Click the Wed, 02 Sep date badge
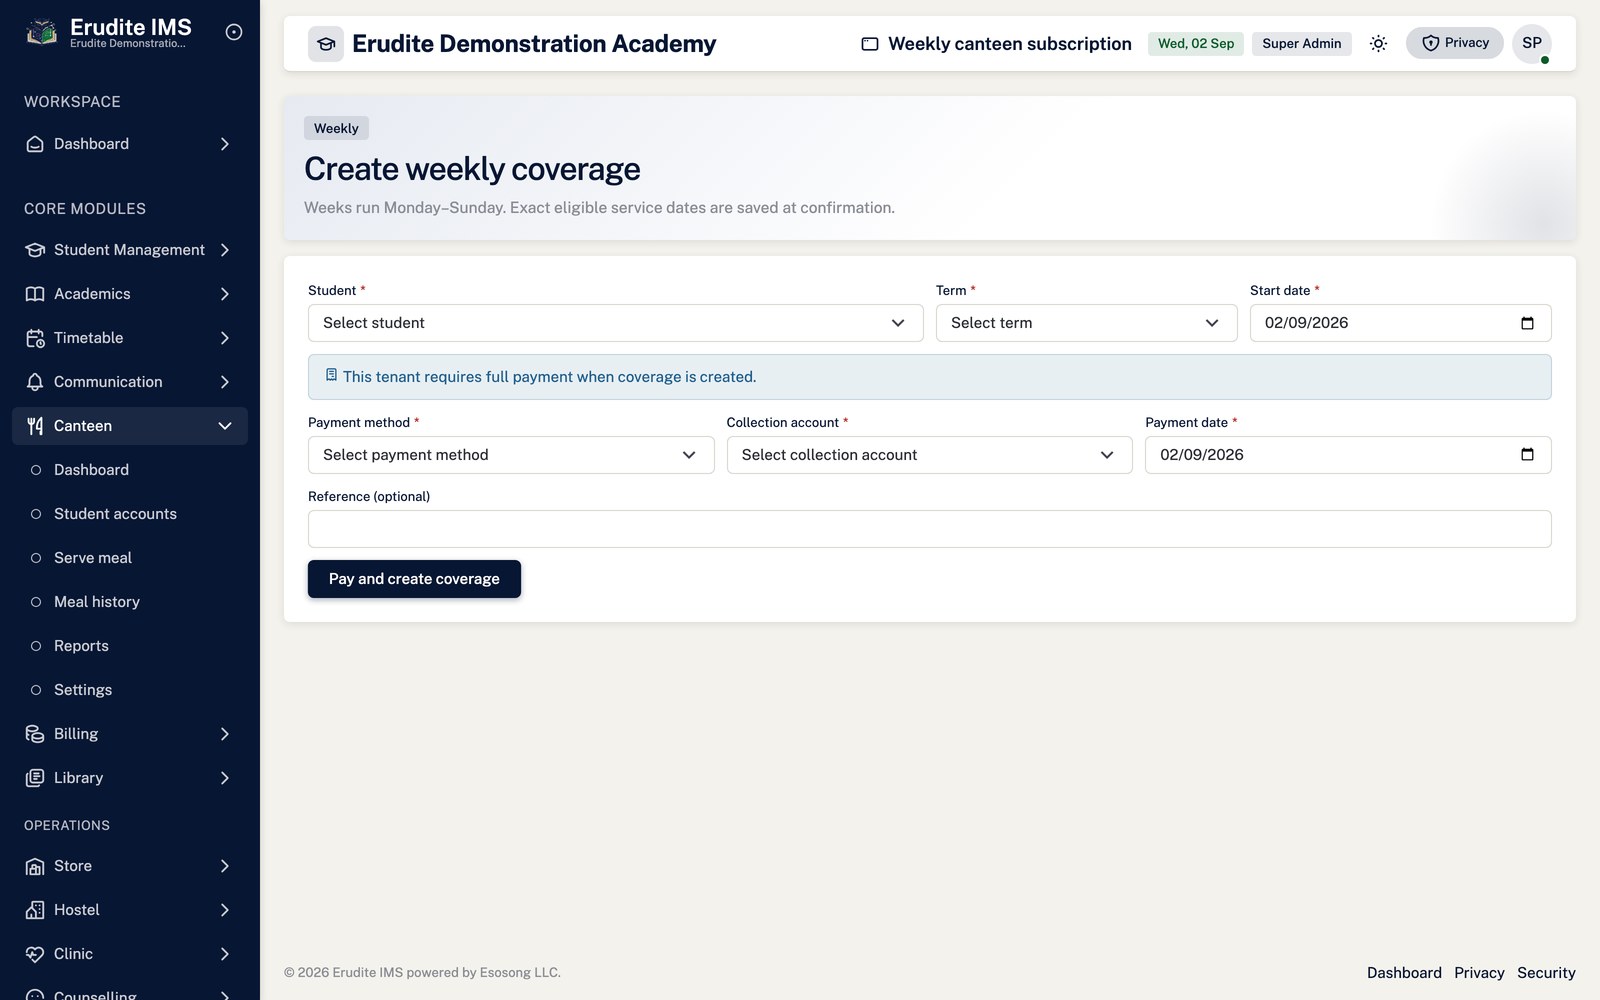The image size is (1600, 1000). pyautogui.click(x=1196, y=44)
